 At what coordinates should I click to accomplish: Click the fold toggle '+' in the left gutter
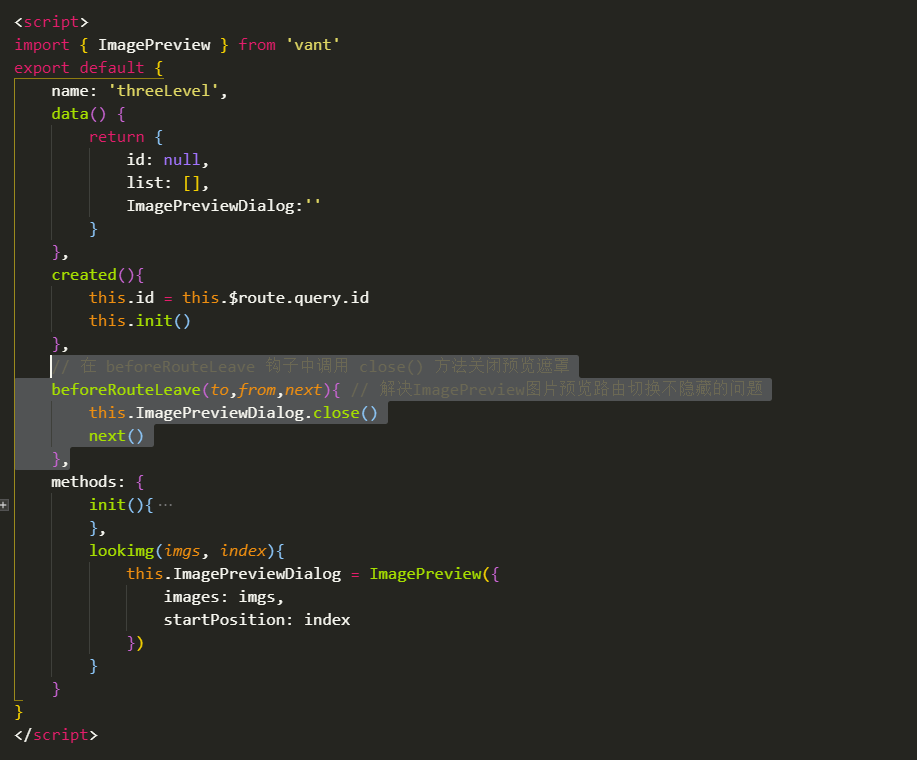tap(4, 505)
